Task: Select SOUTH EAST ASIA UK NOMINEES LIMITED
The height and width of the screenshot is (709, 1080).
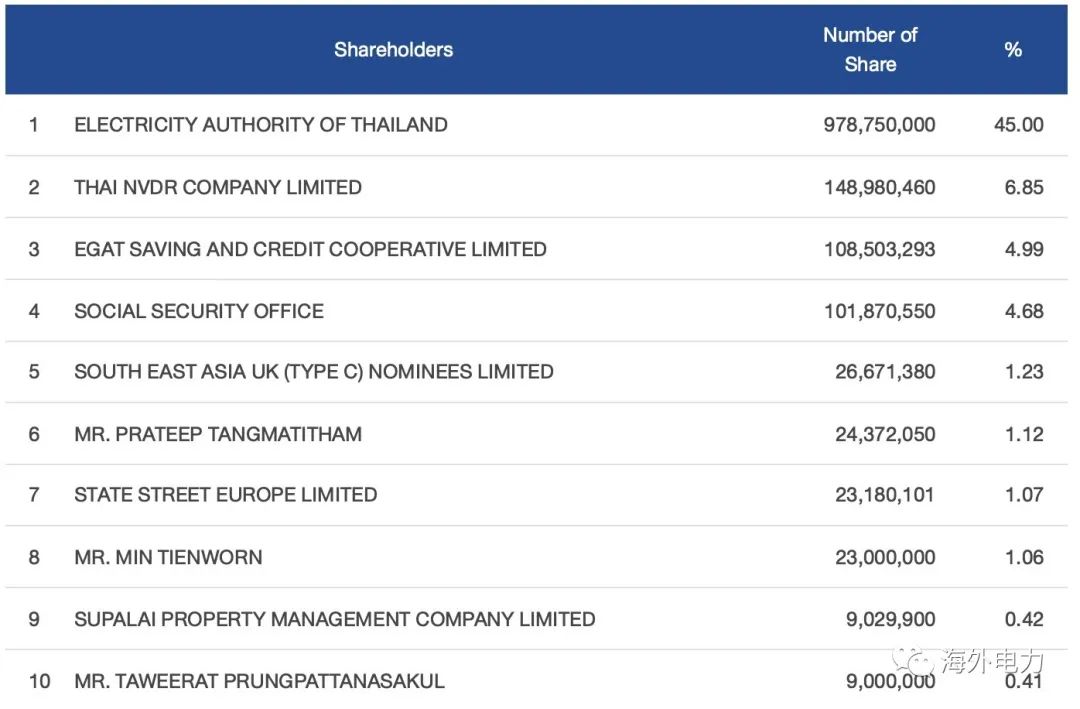Action: 313,372
